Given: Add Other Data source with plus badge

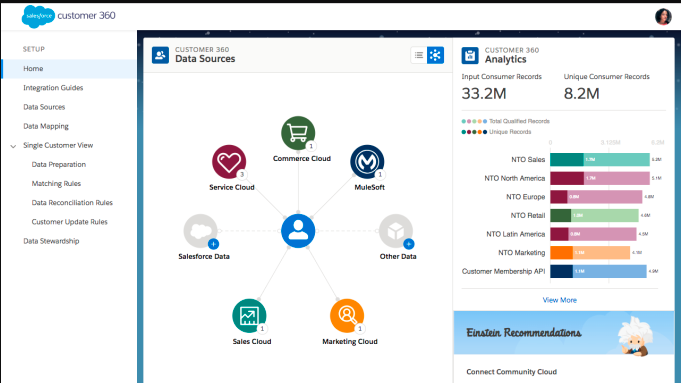Looking at the screenshot, I should [408, 244].
